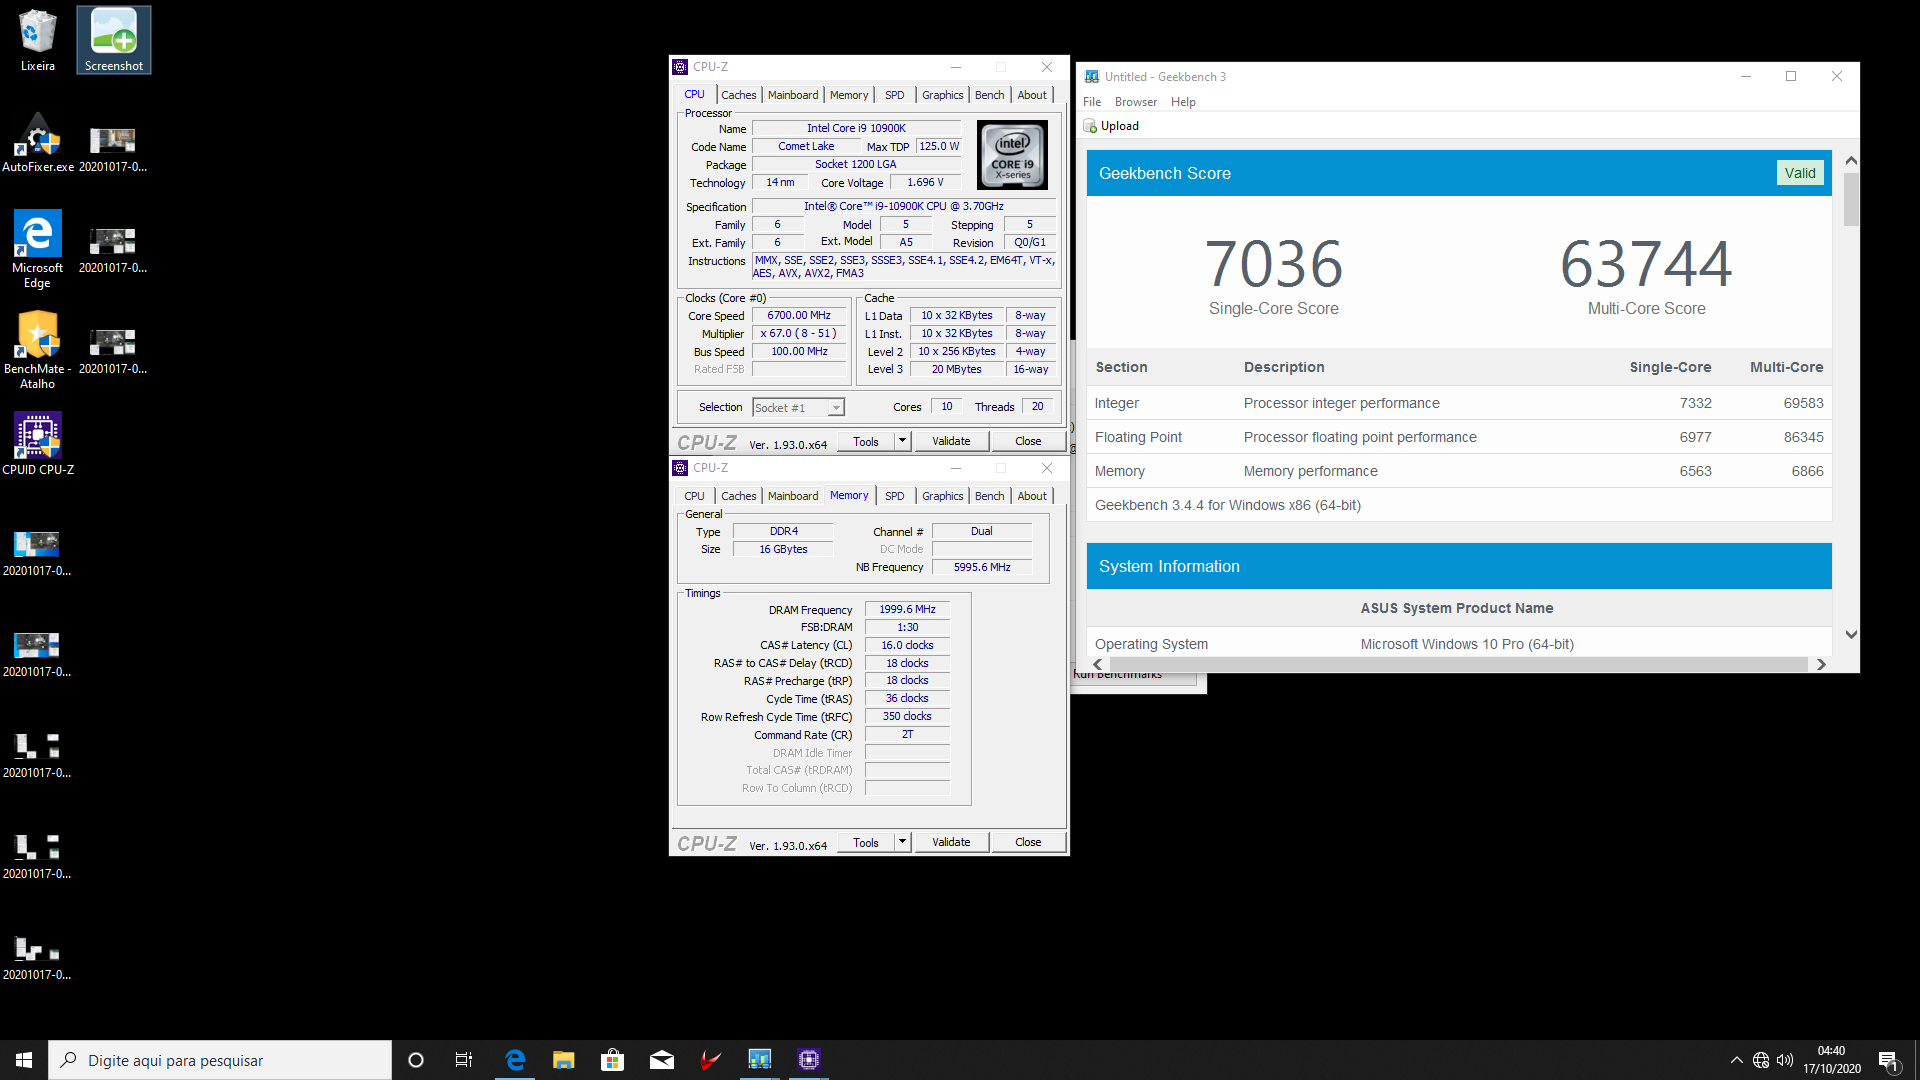Open Geekbench Help menu

(1183, 102)
